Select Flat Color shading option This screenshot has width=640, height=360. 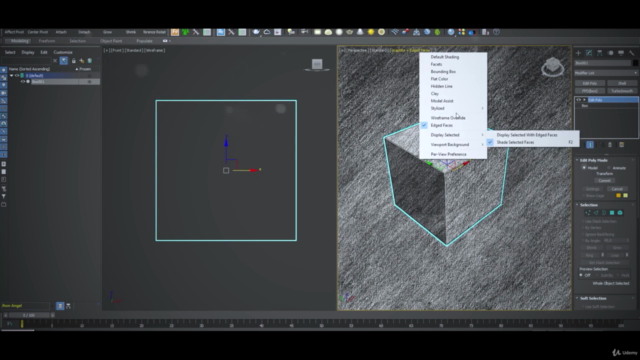pos(439,79)
